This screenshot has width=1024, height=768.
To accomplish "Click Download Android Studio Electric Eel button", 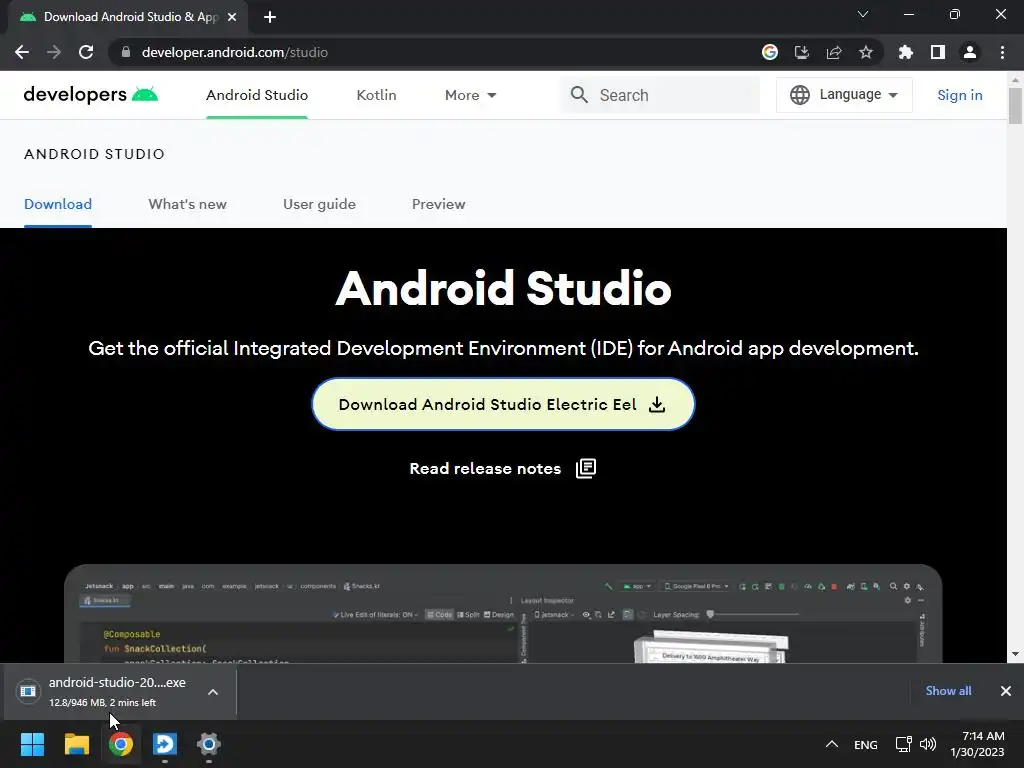I will pyautogui.click(x=504, y=404).
